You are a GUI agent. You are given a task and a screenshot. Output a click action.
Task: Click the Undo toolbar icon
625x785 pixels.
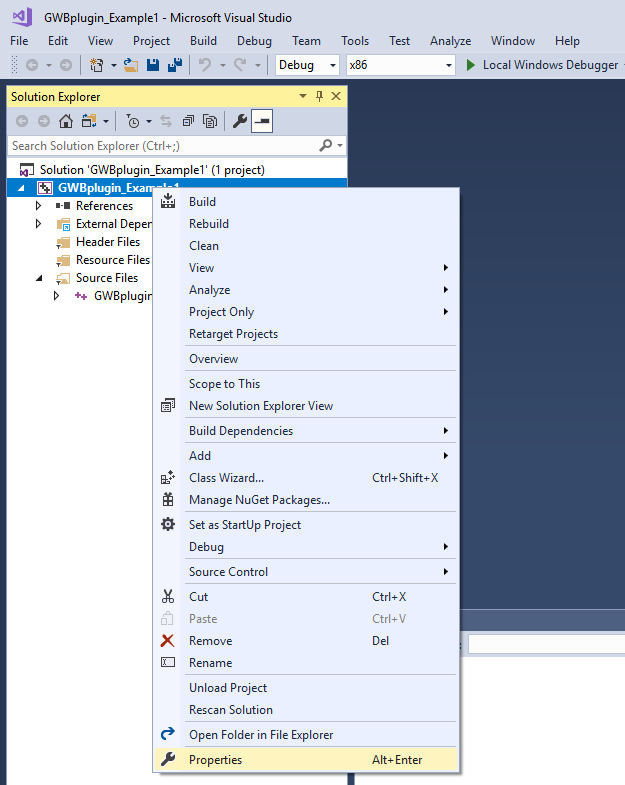click(x=205, y=65)
